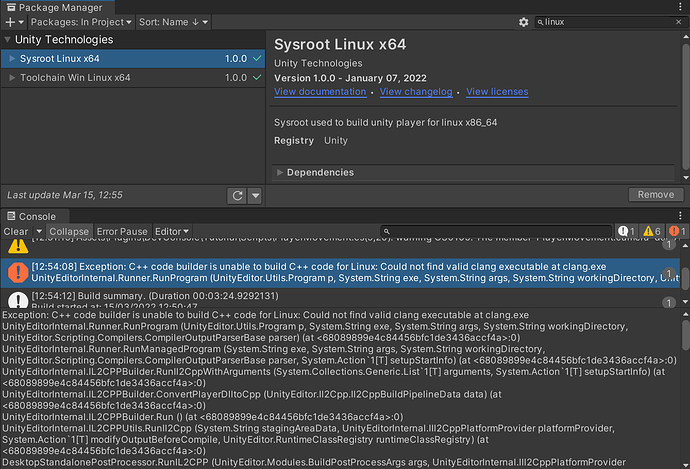The image size is (690, 469).
Task: Open the Packages: In Project dropdown
Action: 83,21
